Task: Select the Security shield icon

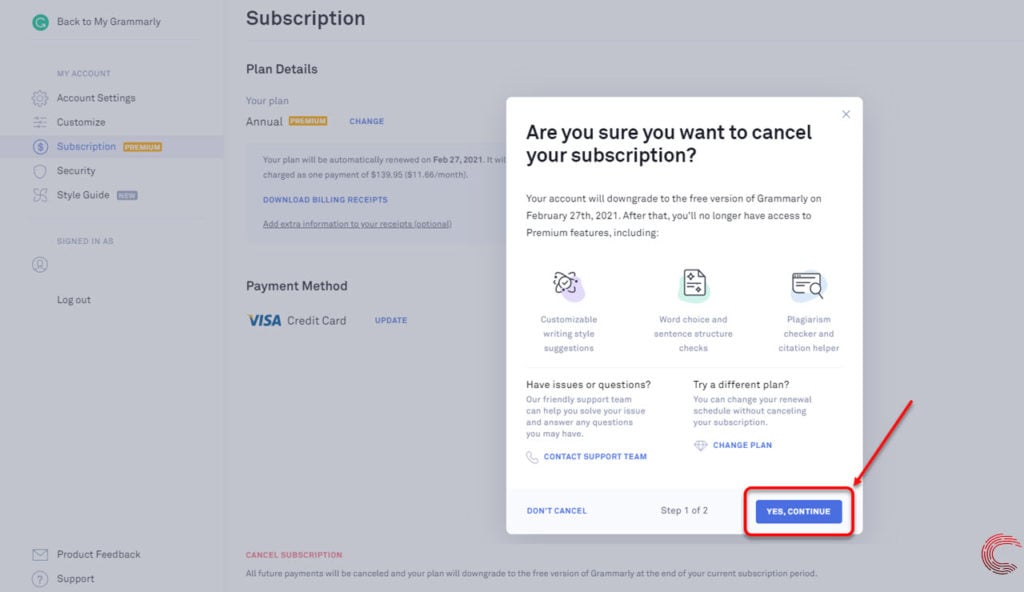Action: coord(40,171)
